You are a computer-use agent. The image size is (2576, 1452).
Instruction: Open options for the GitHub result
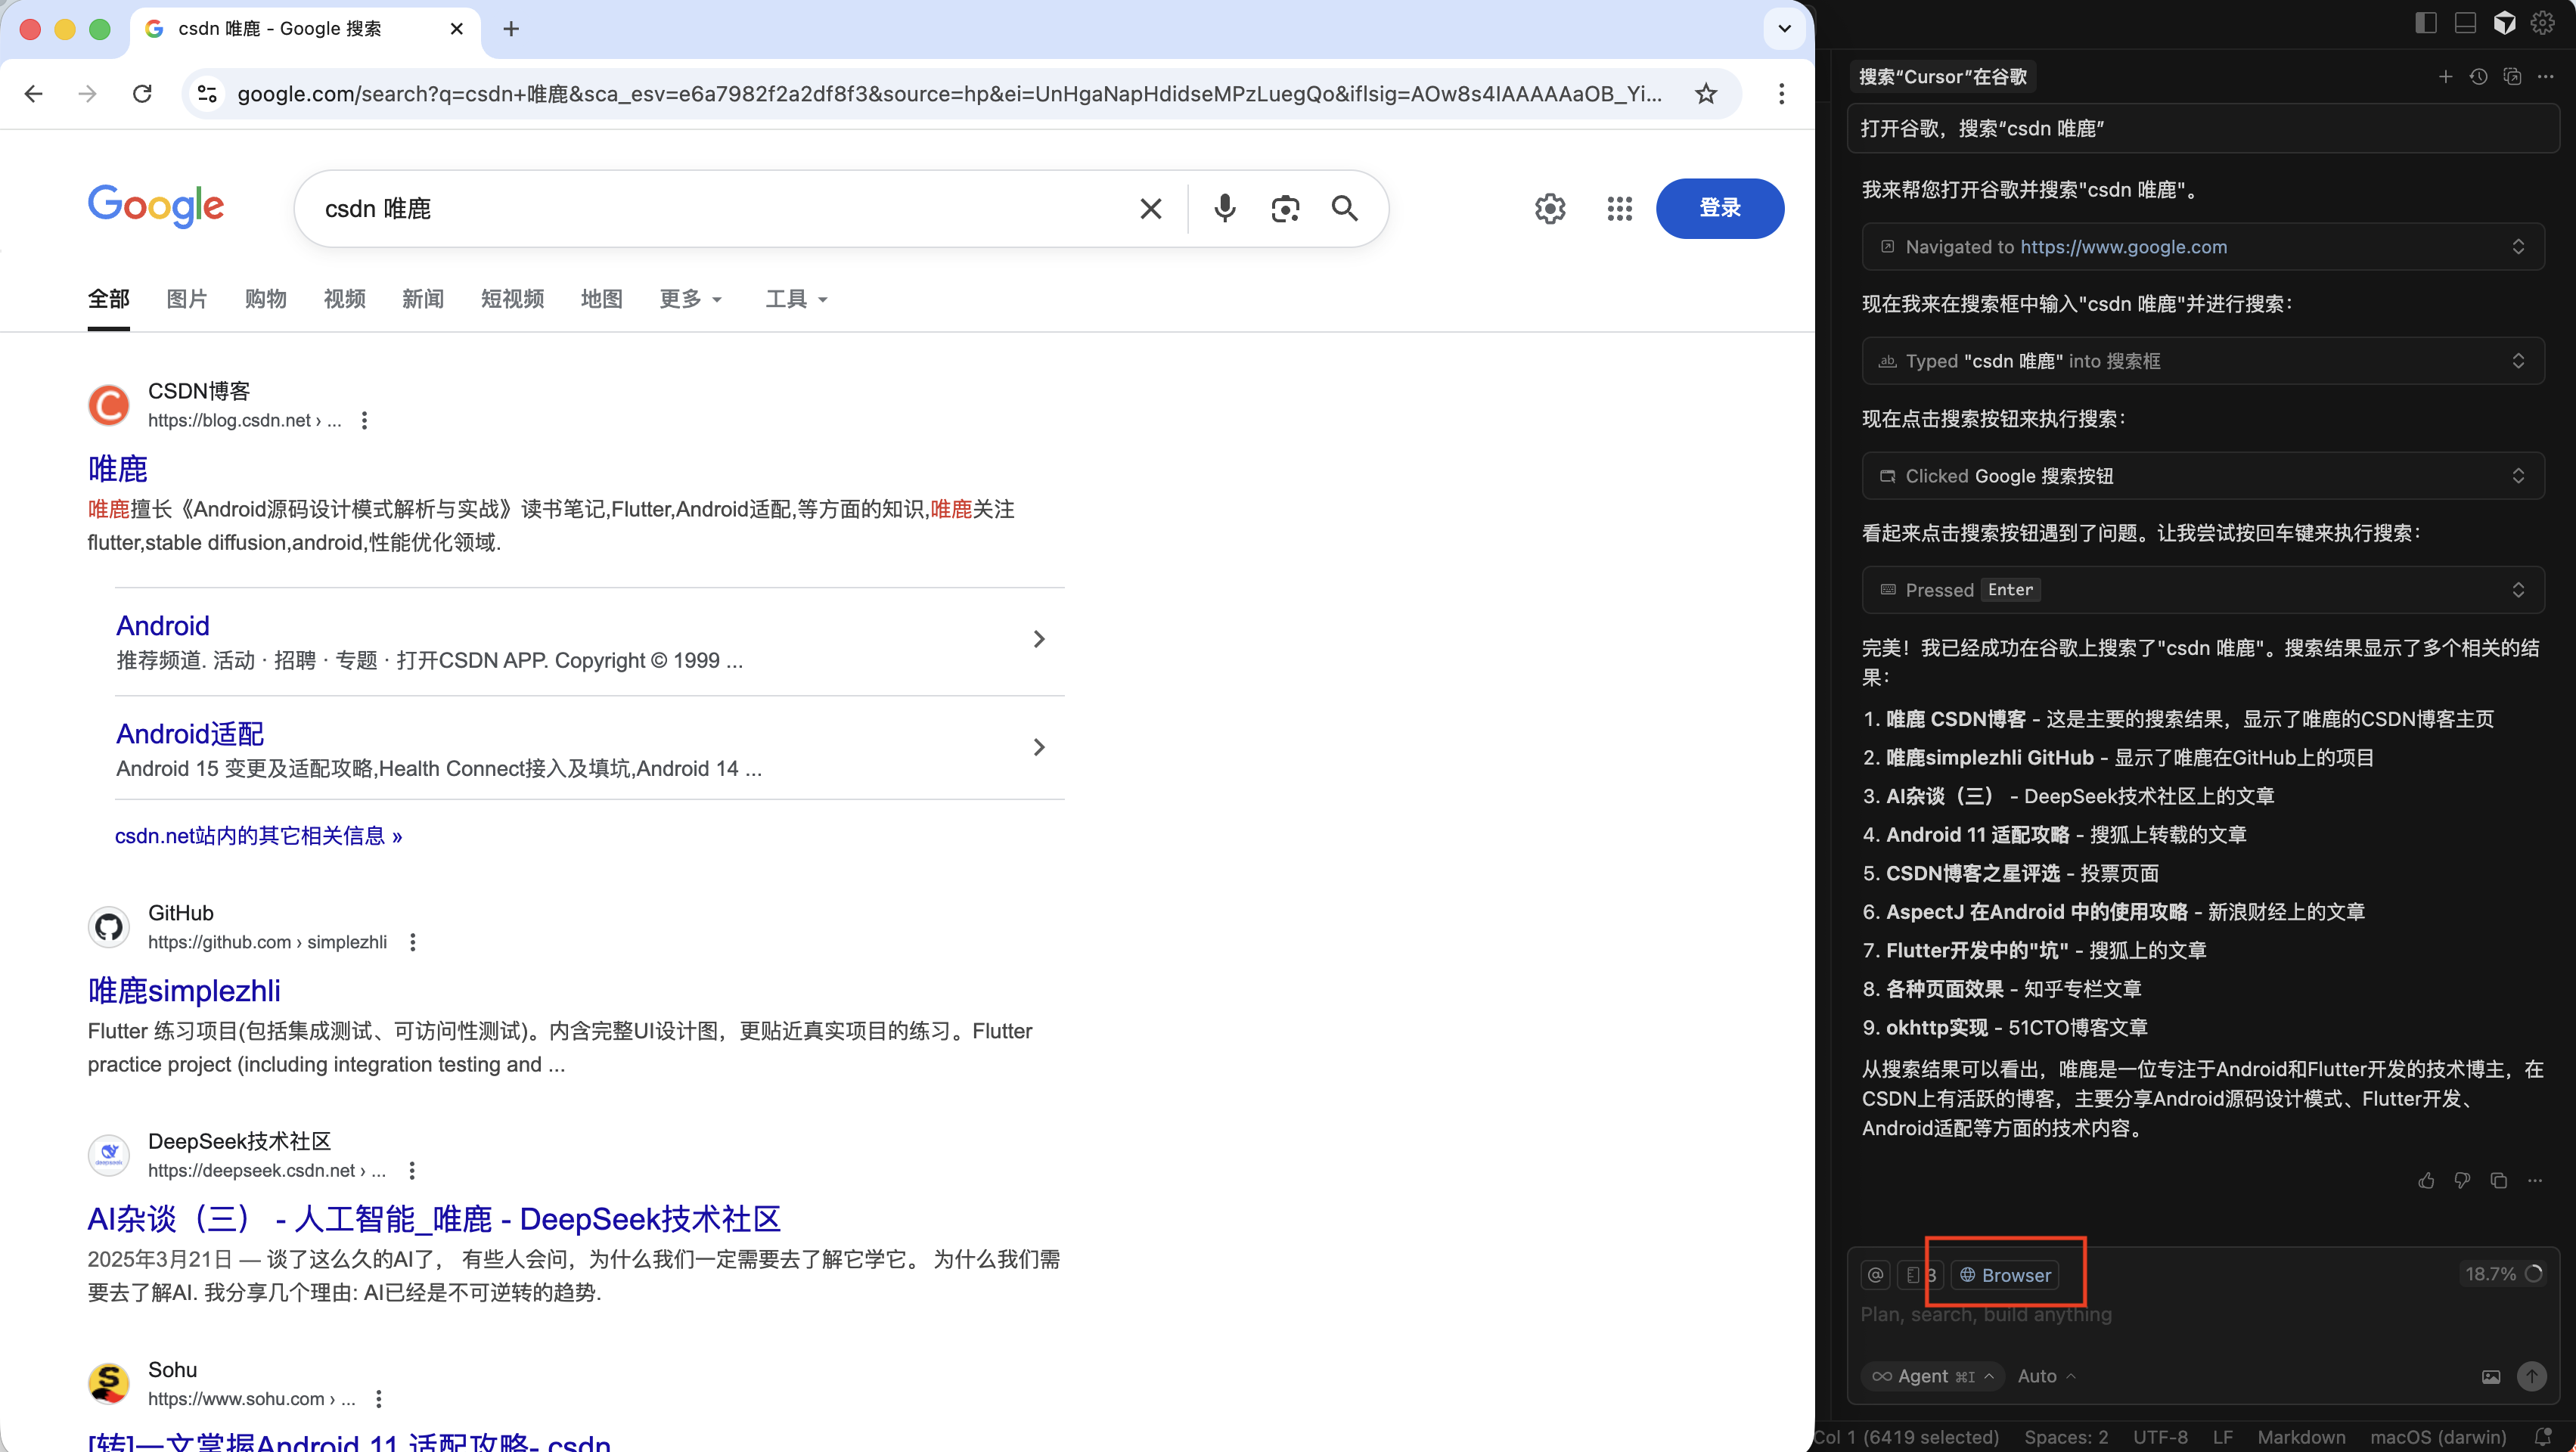point(413,942)
